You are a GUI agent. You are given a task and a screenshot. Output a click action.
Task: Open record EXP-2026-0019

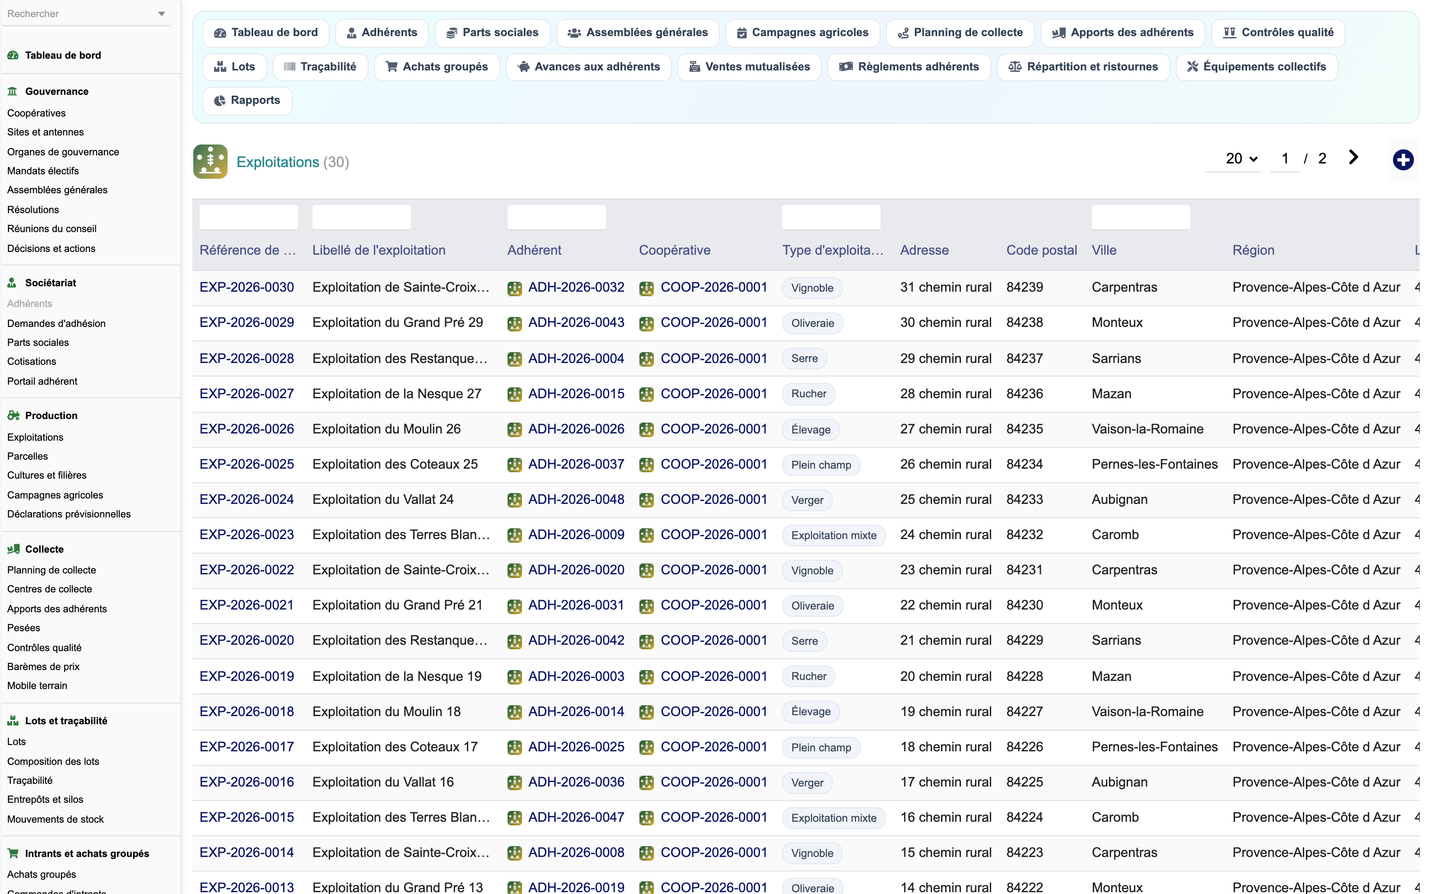click(x=247, y=676)
